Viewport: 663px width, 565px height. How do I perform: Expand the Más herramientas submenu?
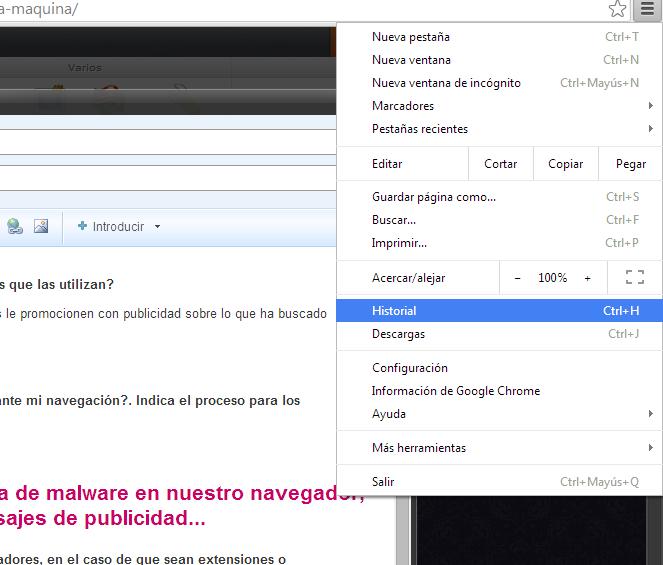[499, 447]
